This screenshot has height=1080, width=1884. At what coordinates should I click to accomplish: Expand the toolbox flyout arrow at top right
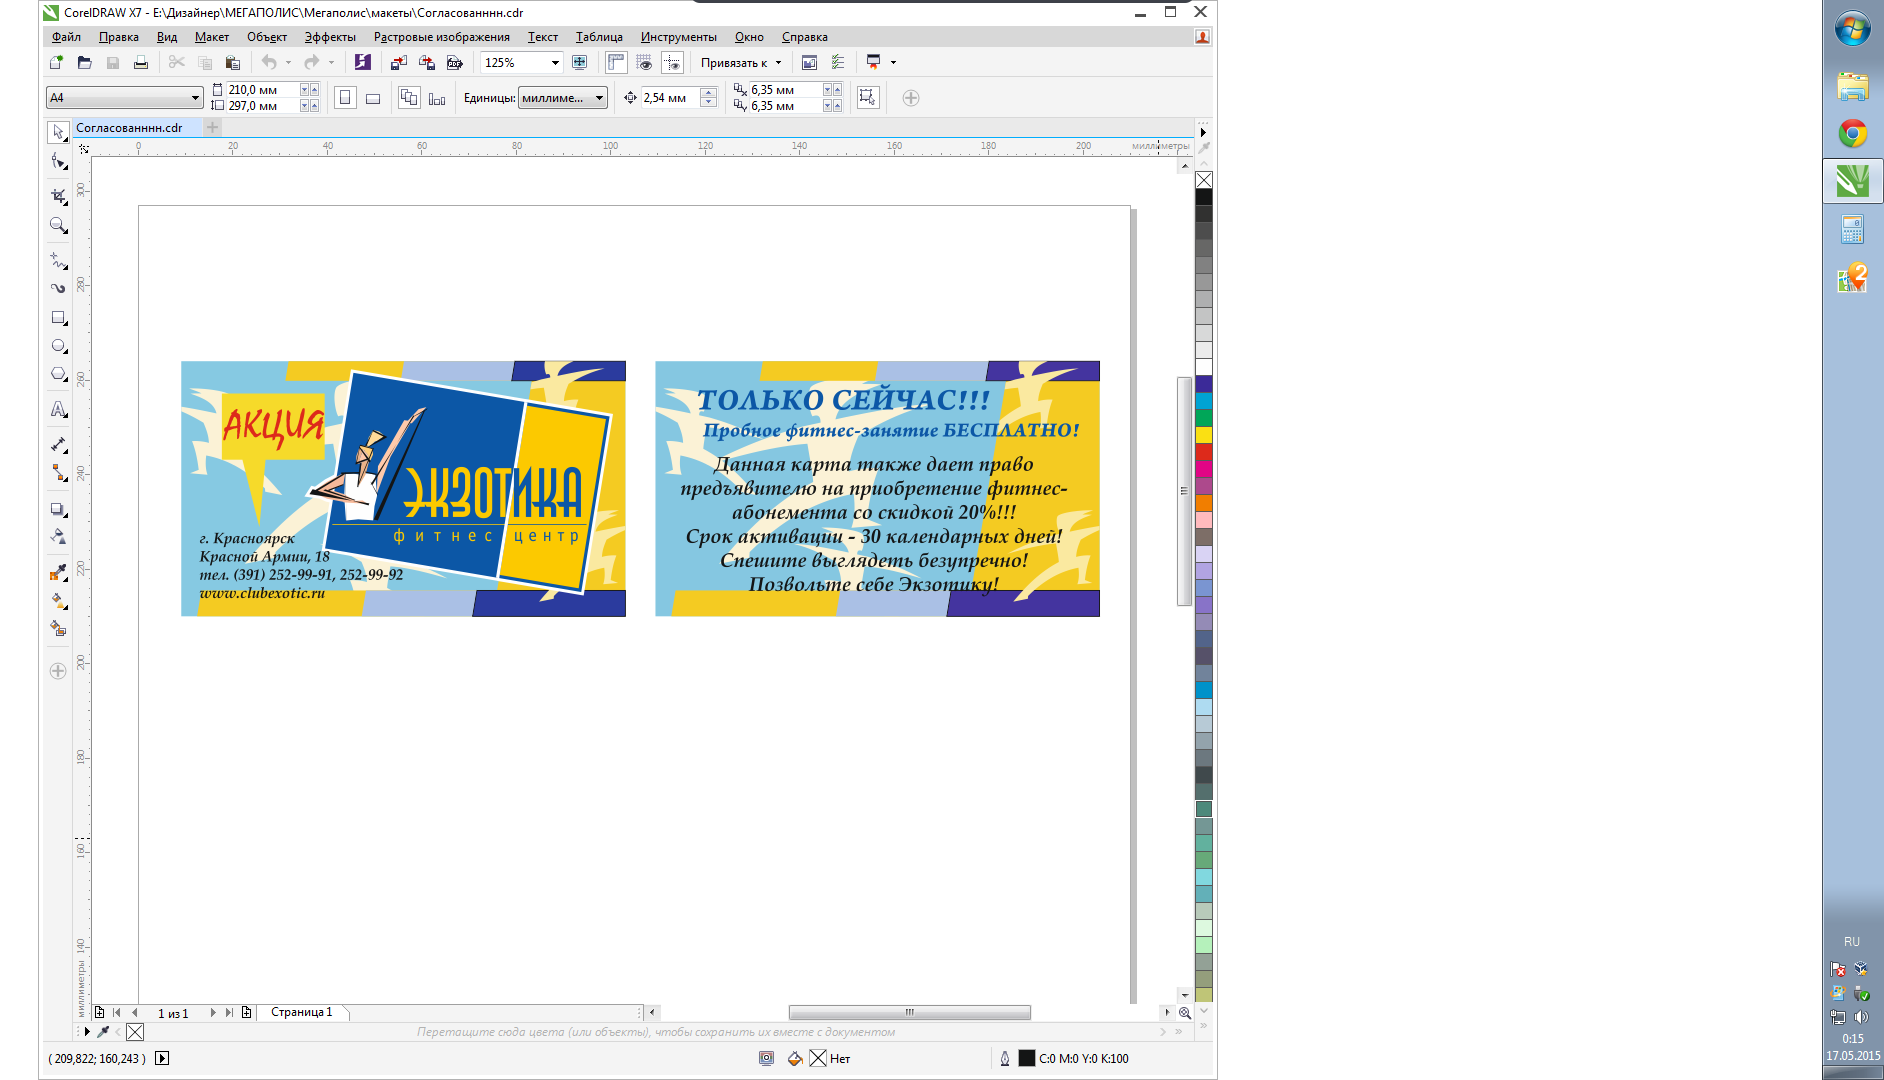[1203, 132]
